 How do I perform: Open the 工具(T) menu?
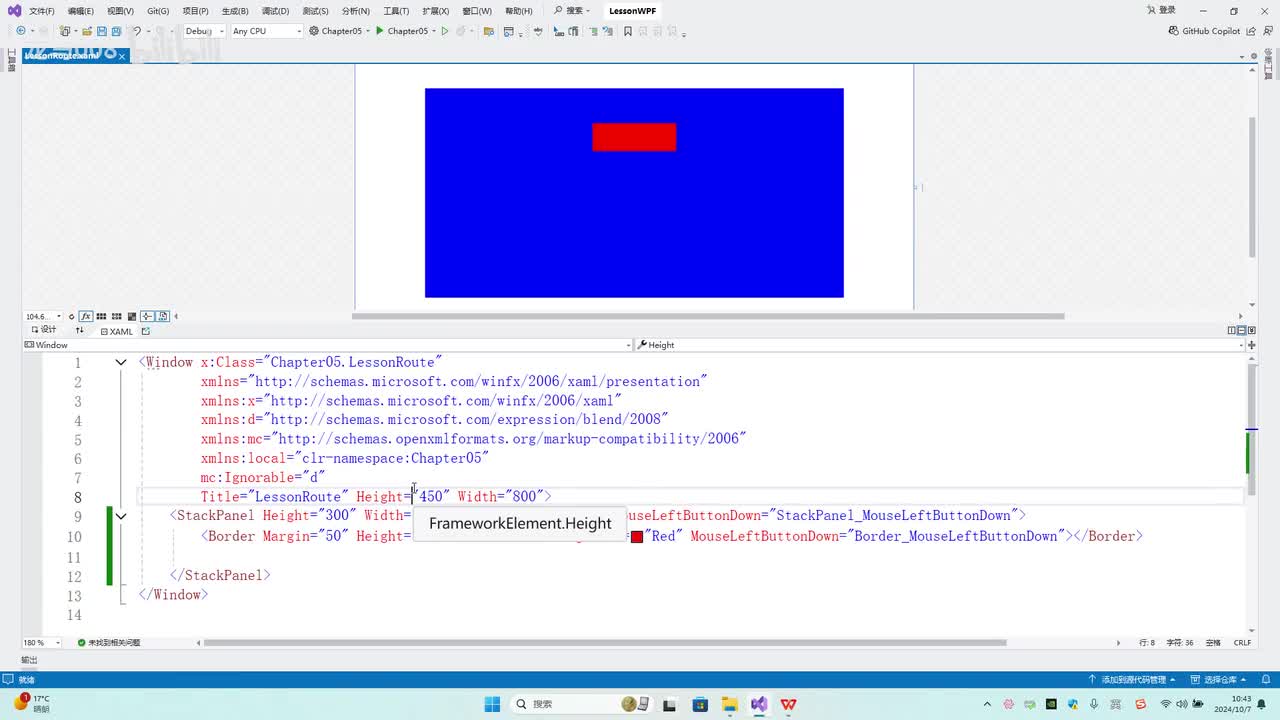pos(396,11)
